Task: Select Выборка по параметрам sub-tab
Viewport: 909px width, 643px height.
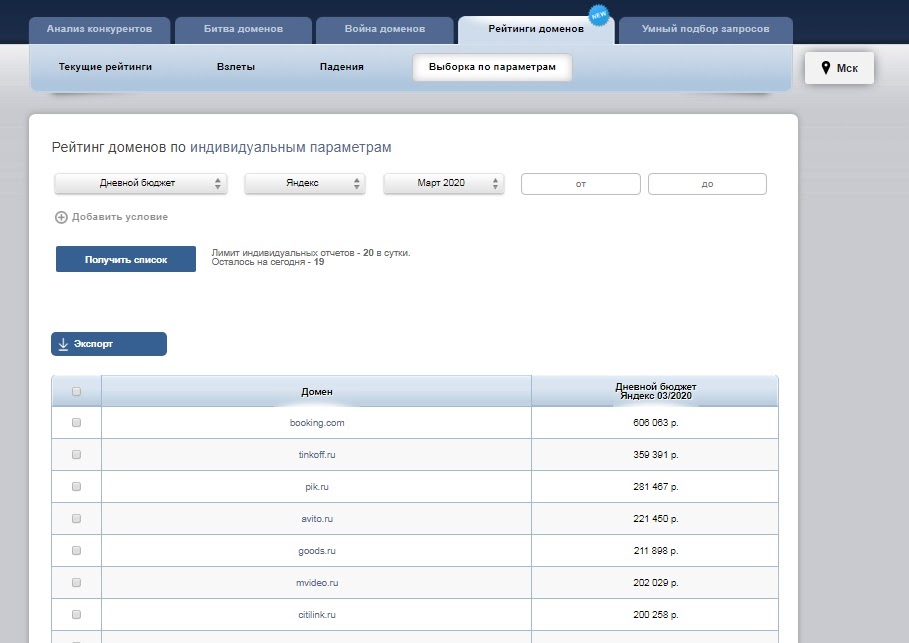Action: pos(492,67)
